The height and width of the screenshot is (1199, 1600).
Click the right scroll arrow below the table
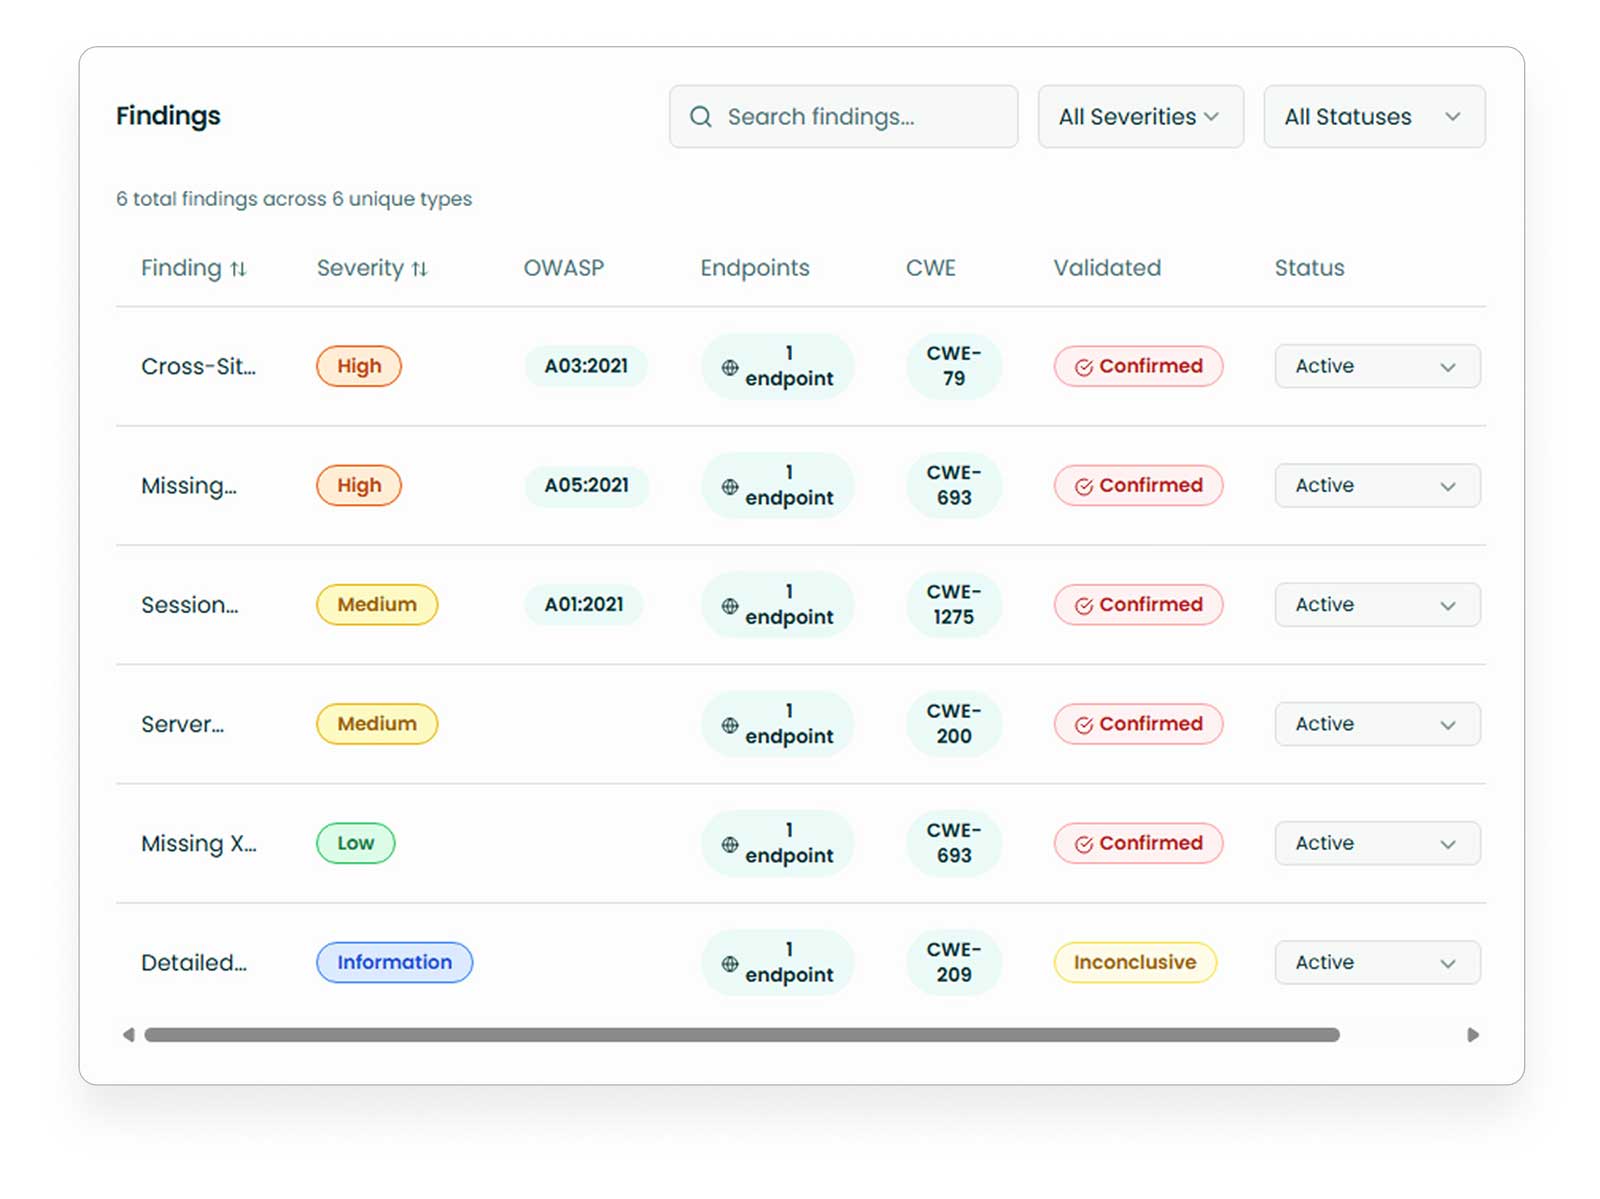(x=1472, y=1035)
